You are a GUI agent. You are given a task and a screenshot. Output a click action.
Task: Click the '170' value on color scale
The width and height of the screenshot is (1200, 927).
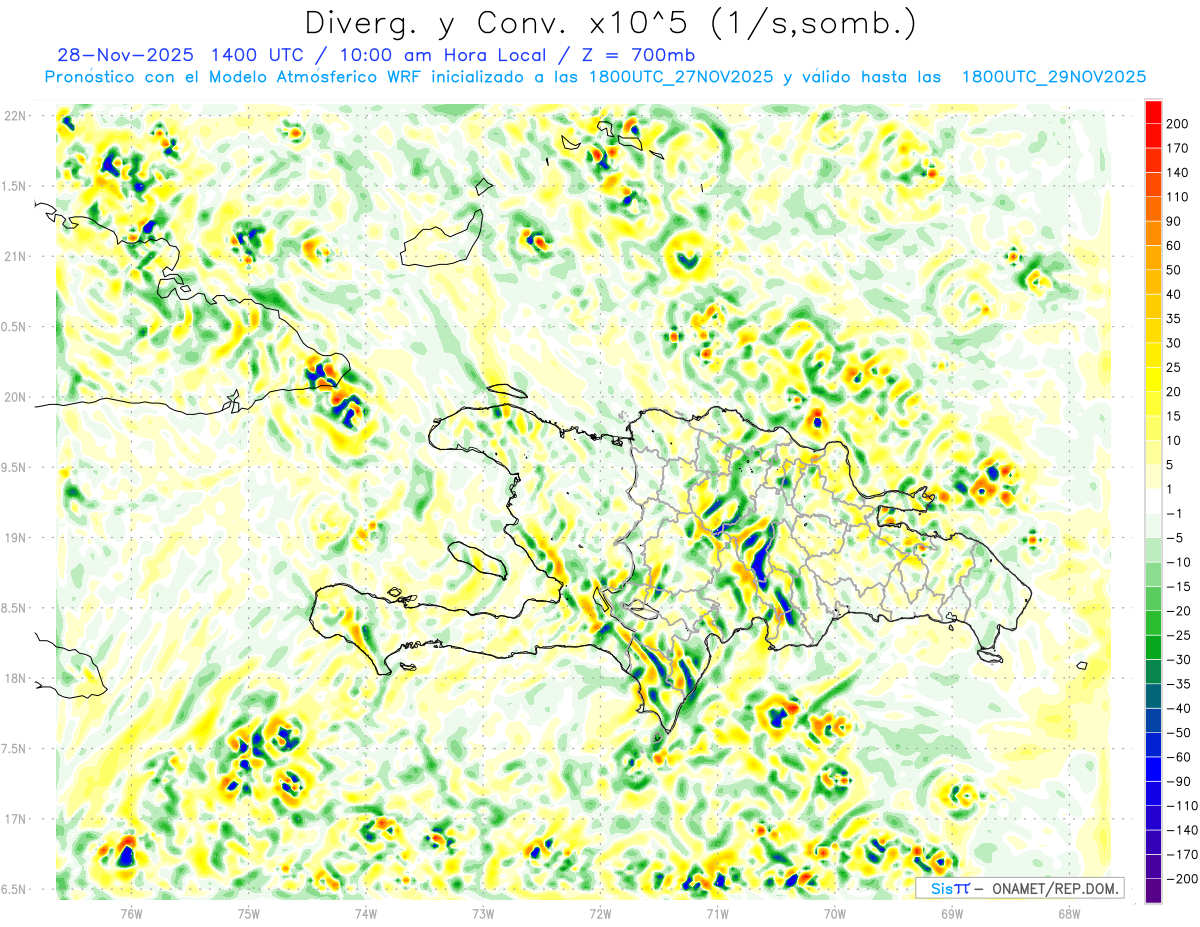tap(1178, 148)
